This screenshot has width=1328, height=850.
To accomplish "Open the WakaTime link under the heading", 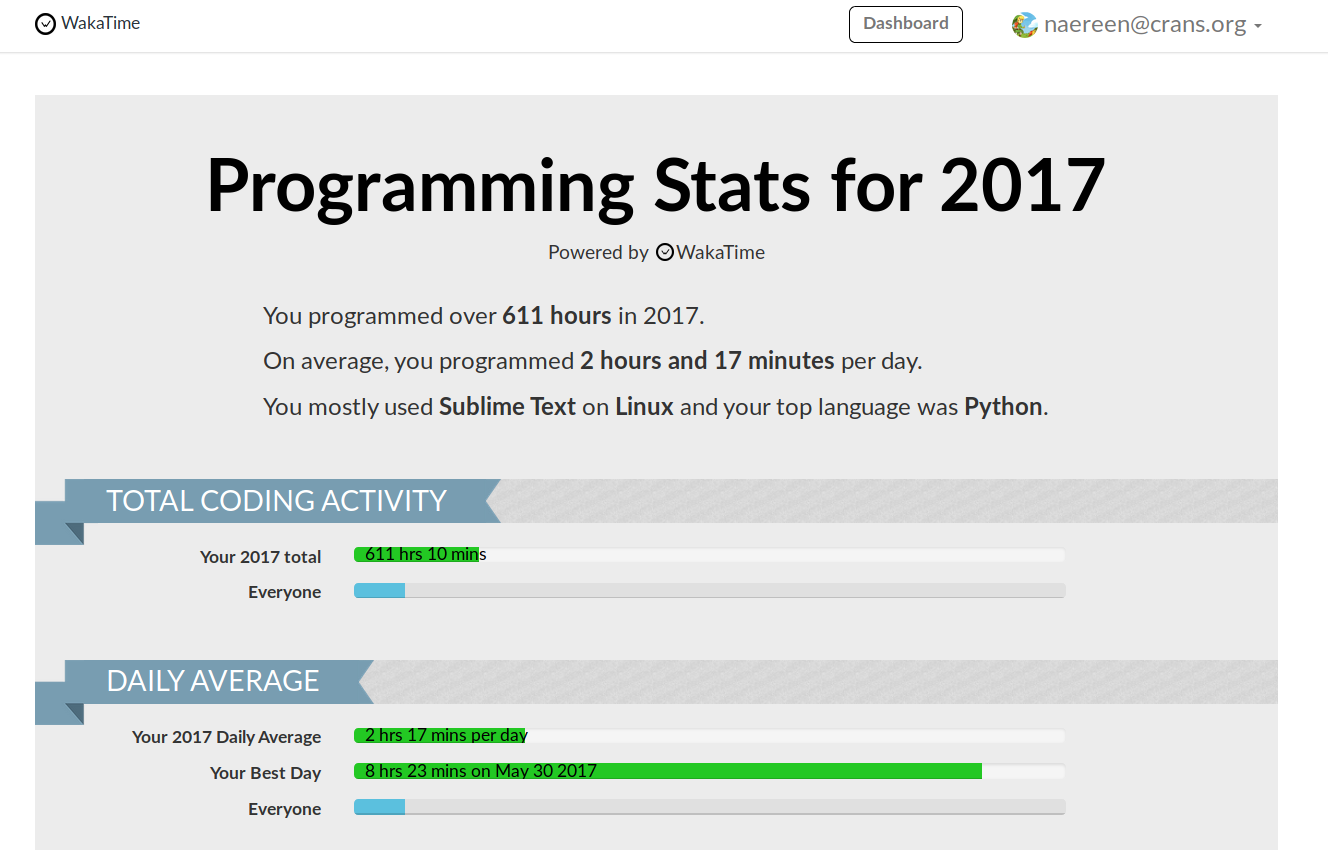I will click(x=720, y=253).
